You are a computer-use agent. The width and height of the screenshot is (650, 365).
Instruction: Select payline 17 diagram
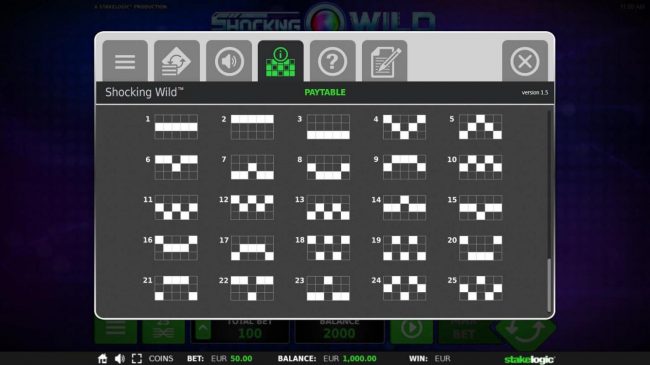(x=252, y=248)
